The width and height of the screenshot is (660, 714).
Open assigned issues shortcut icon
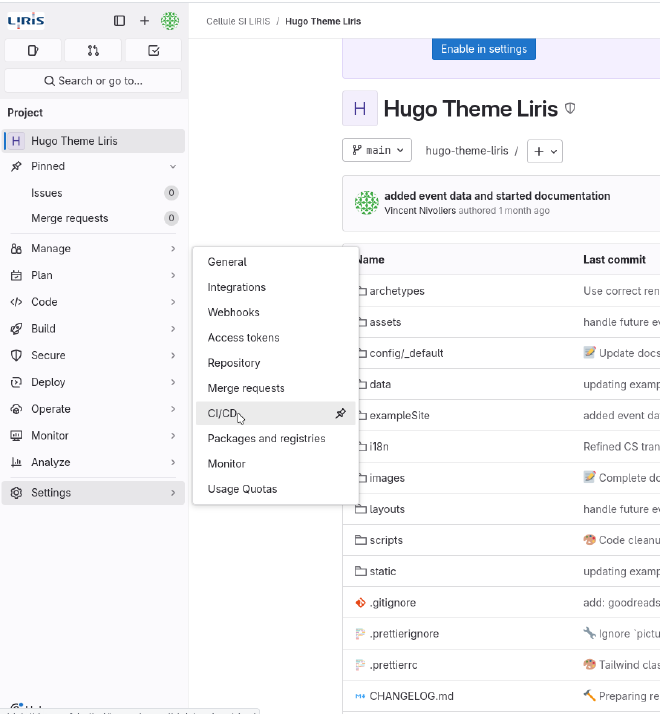click(x=33, y=50)
